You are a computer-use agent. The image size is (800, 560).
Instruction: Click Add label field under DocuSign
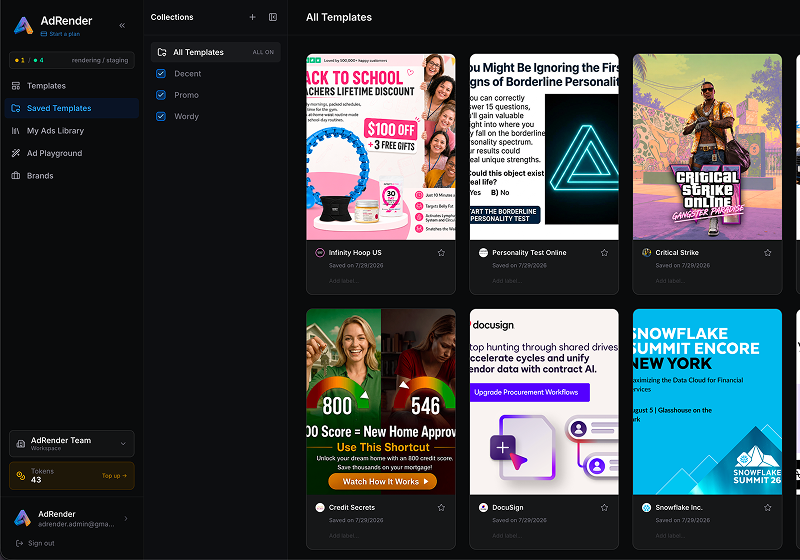point(507,536)
